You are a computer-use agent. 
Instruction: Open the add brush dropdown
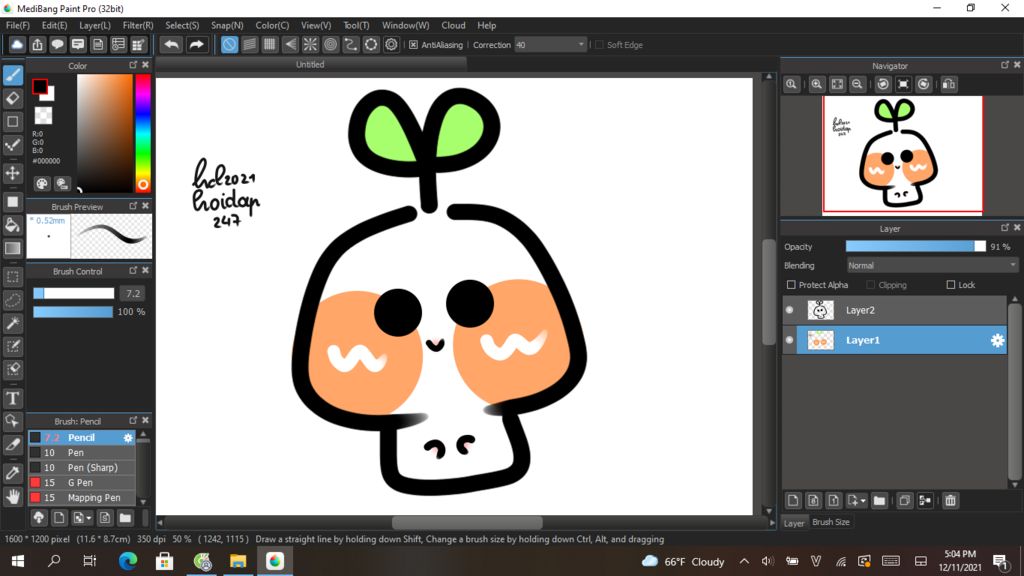click(89, 519)
